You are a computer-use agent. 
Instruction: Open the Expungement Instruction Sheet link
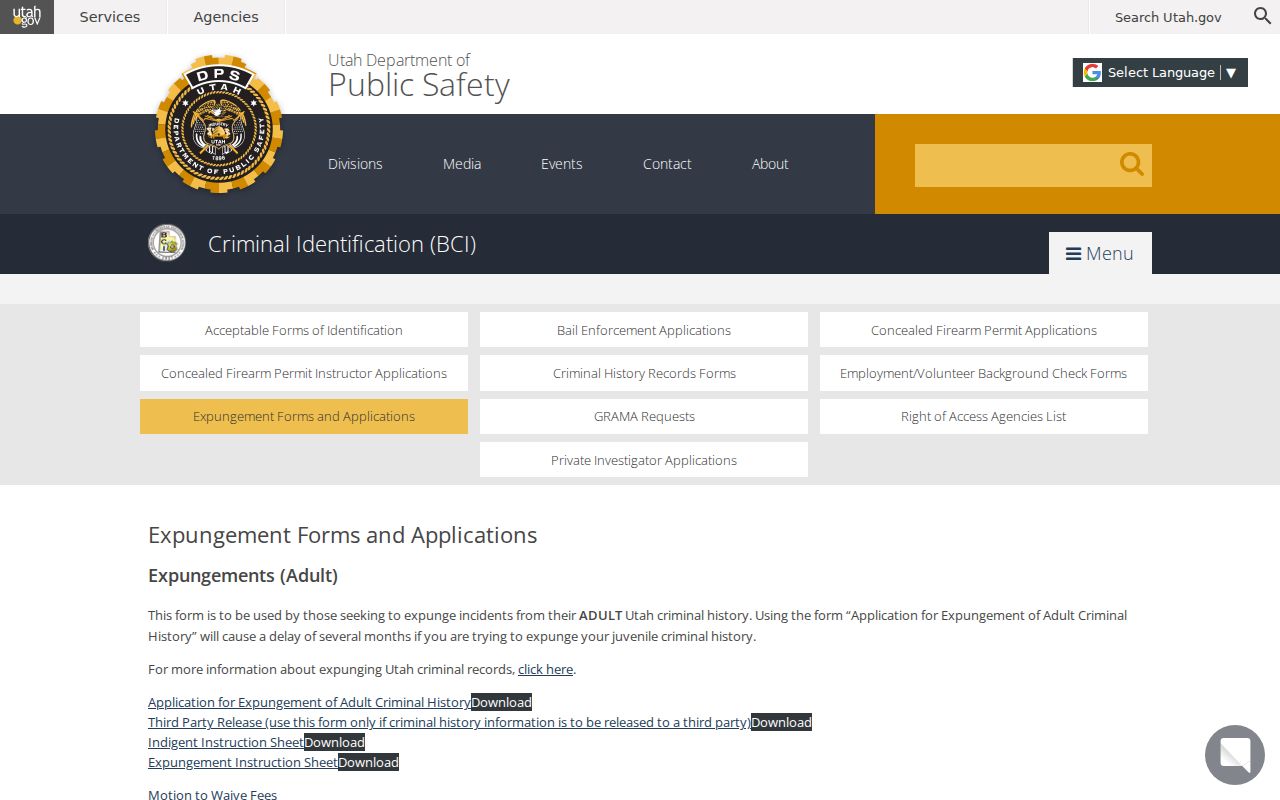[x=243, y=762]
